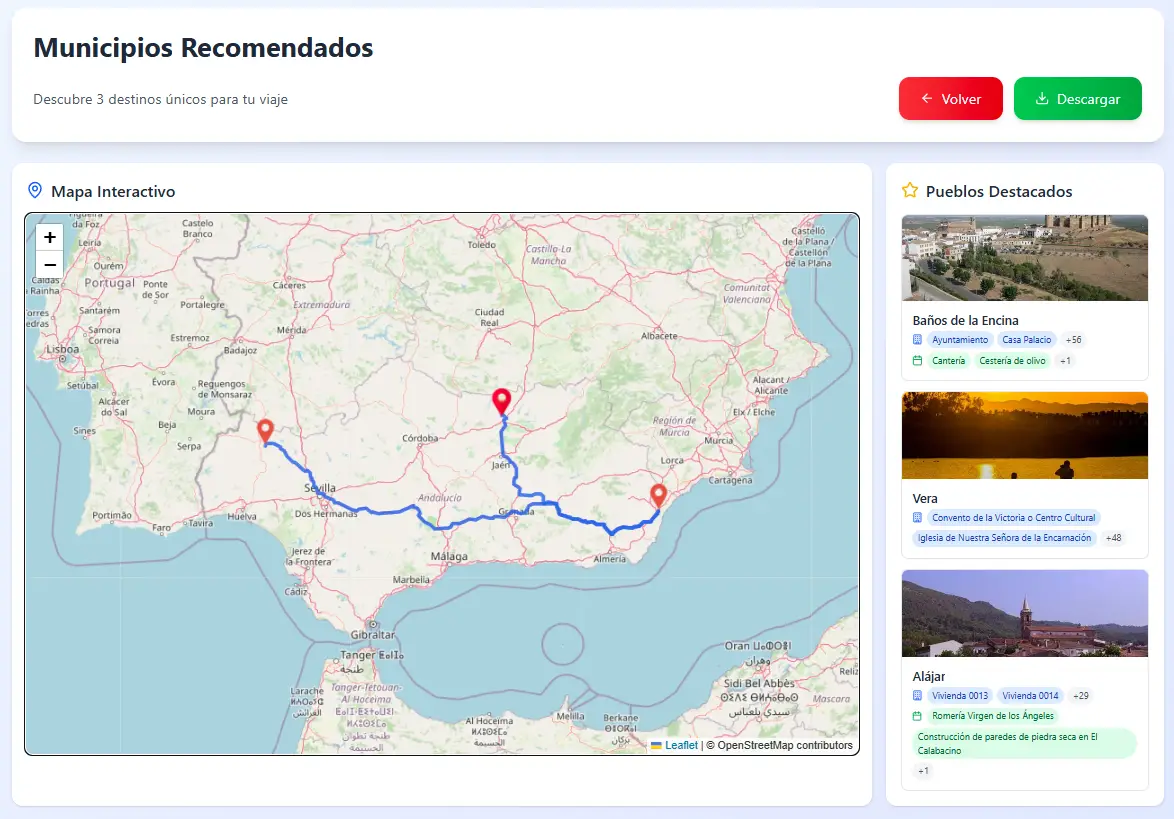Click the red Volver button
1174x819 pixels.
(950, 99)
